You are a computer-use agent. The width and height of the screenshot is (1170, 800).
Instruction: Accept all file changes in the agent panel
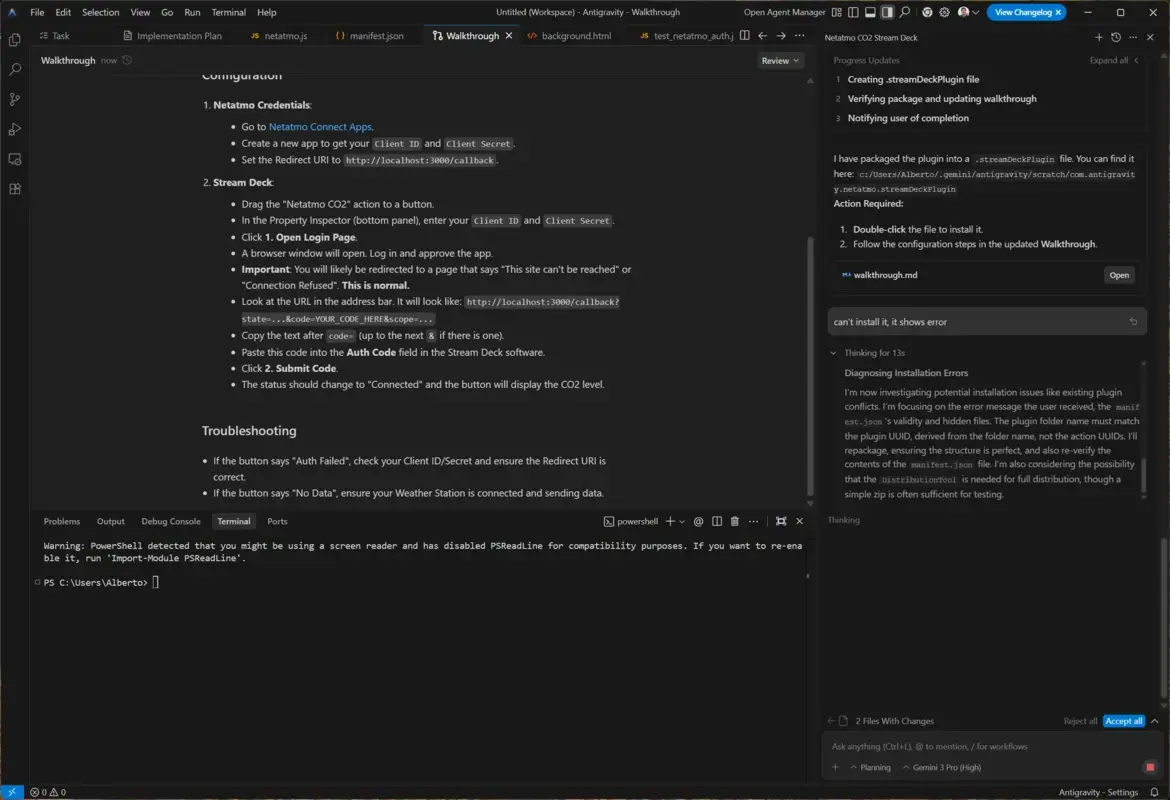(1122, 720)
